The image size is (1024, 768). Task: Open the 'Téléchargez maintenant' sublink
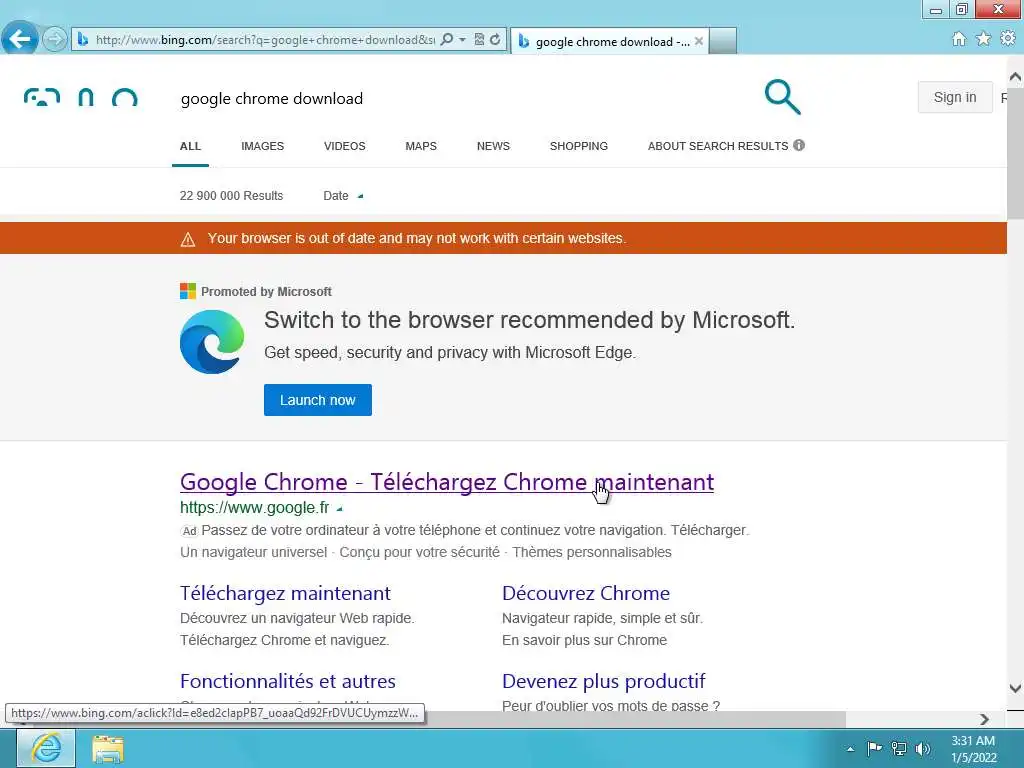tap(285, 593)
